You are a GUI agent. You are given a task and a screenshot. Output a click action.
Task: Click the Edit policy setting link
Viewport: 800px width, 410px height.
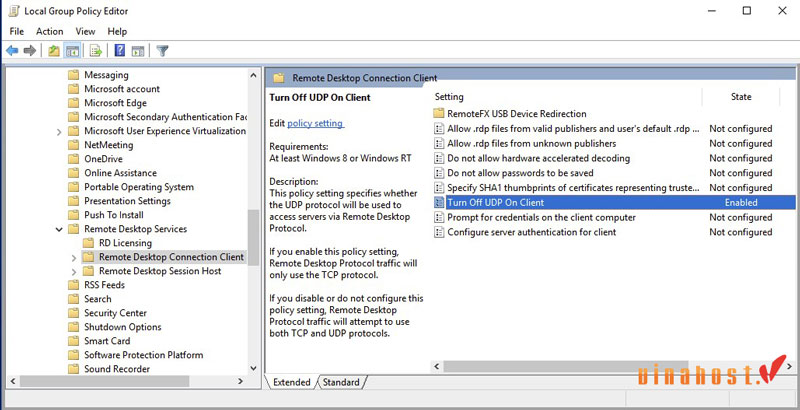(315, 123)
